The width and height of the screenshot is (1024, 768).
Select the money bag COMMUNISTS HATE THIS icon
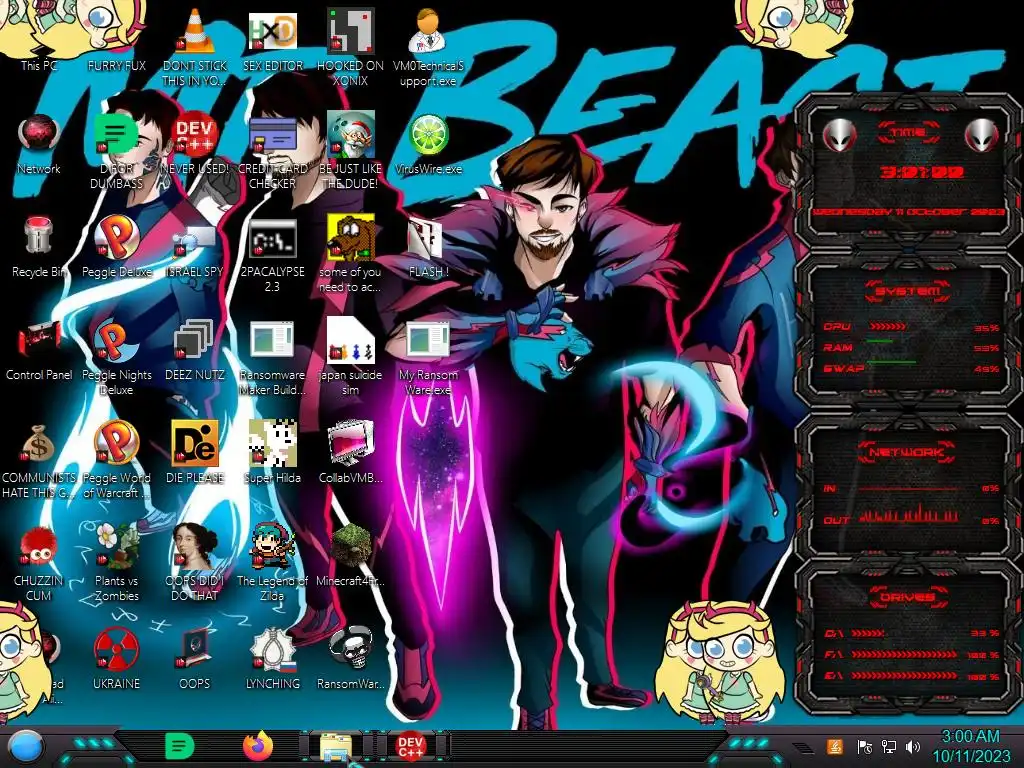[39, 444]
